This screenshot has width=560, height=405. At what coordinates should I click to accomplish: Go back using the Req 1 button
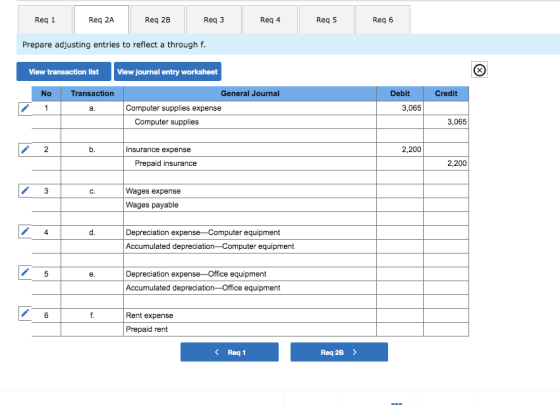[x=229, y=352]
